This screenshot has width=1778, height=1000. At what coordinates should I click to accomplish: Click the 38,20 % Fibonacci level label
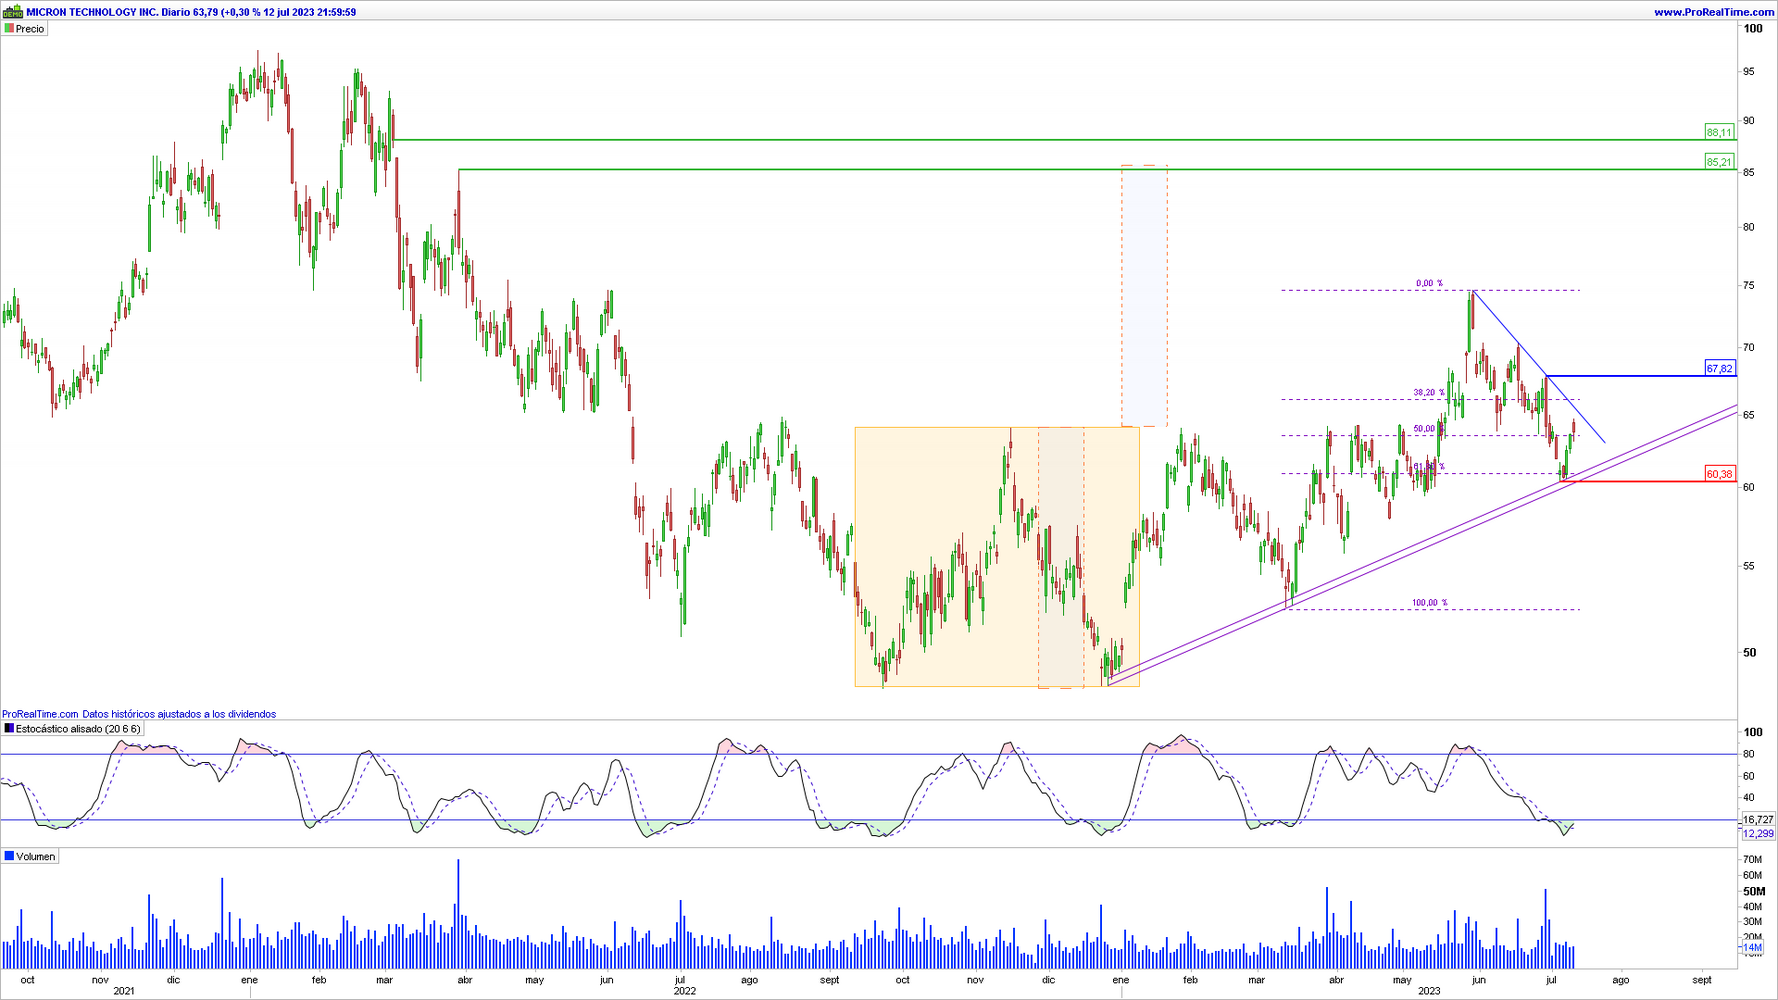(x=1428, y=393)
